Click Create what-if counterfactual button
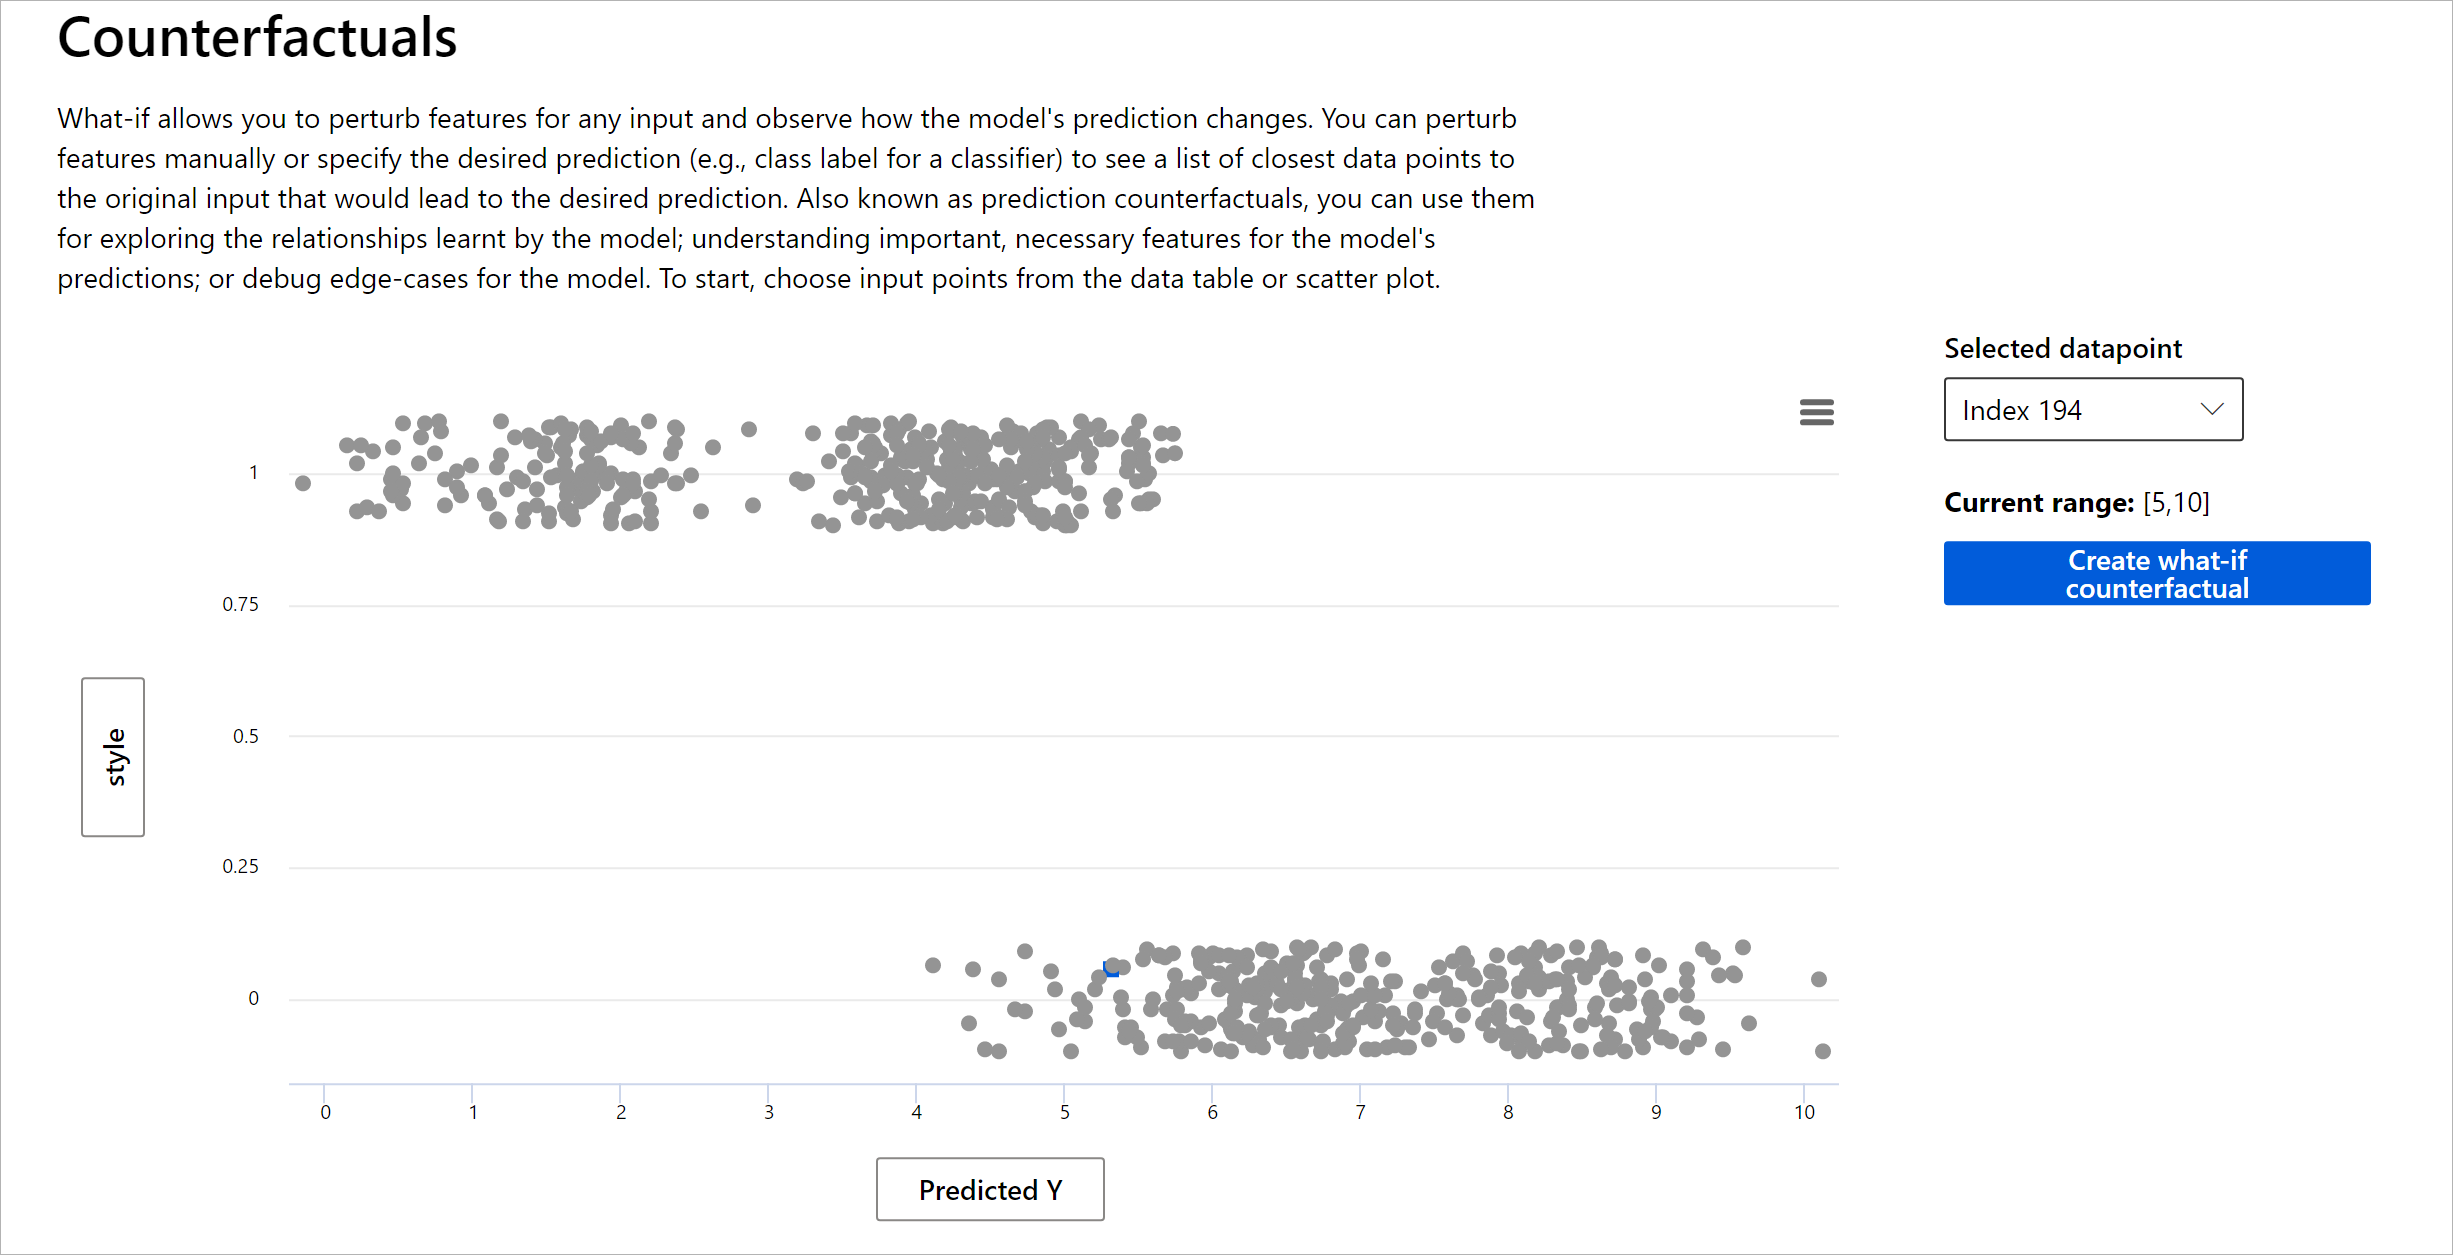This screenshot has width=2453, height=1255. pyautogui.click(x=2156, y=573)
